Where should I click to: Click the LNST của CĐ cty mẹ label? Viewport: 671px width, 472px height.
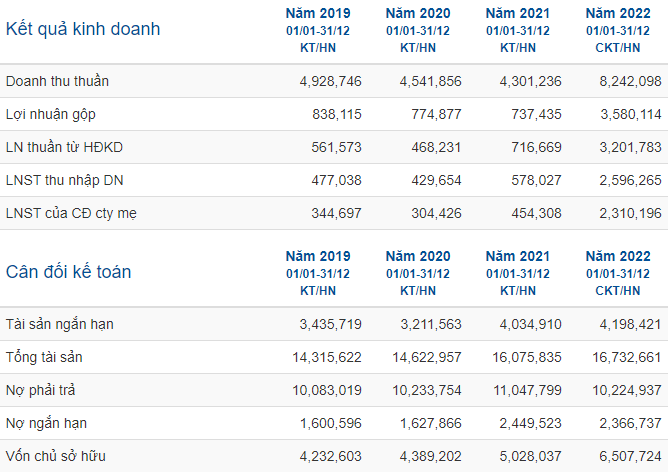click(71, 214)
